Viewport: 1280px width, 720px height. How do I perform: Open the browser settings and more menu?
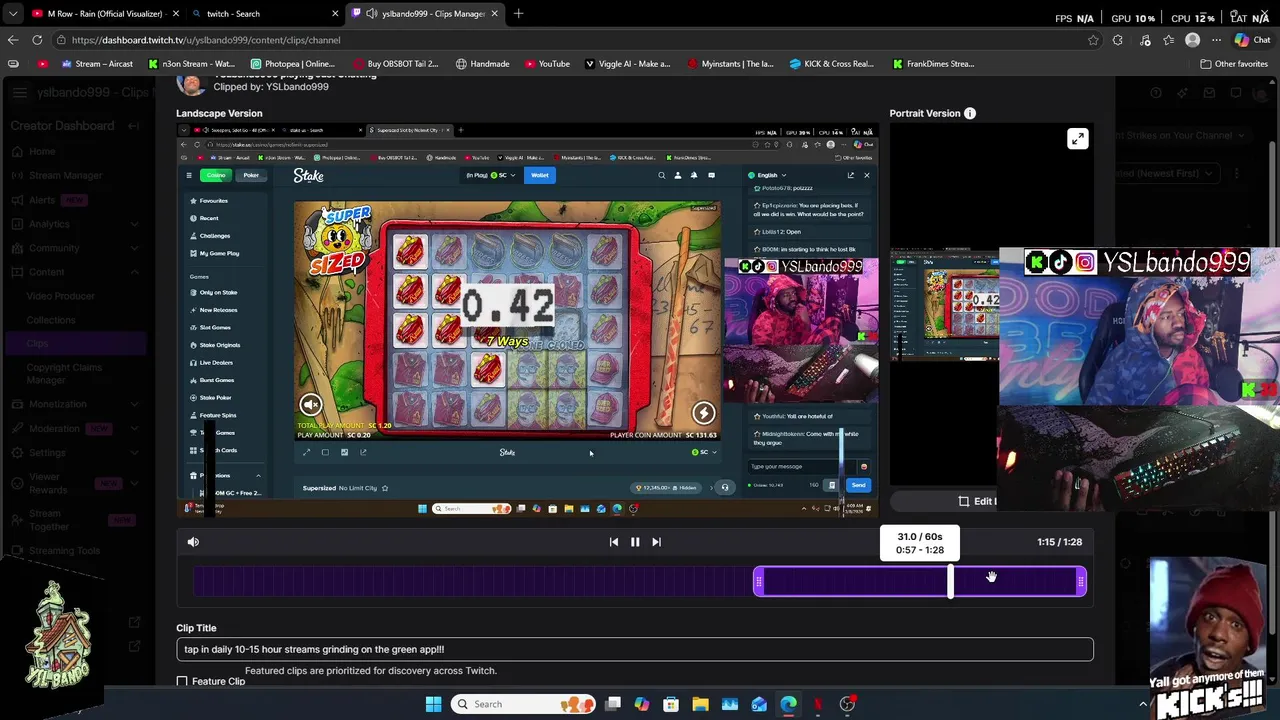(x=1216, y=40)
